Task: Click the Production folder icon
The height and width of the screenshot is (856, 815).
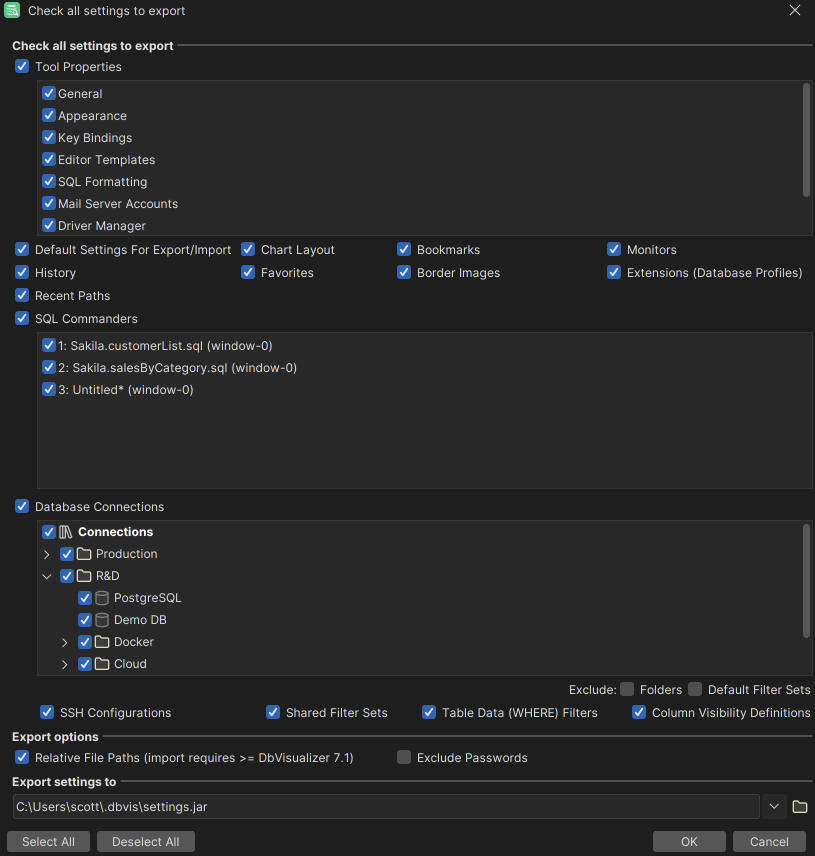Action: [x=84, y=554]
